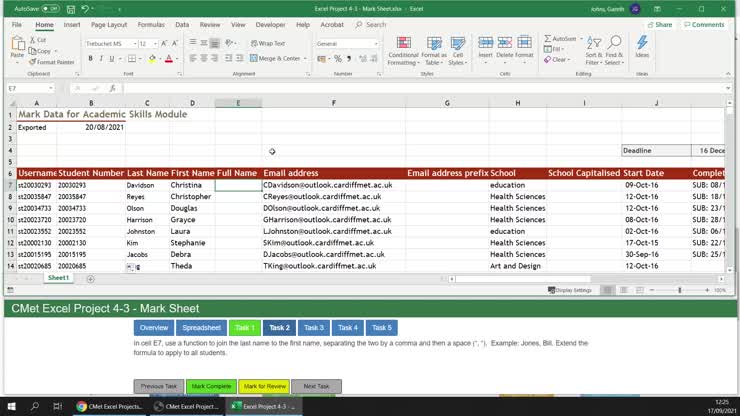740x416 pixels.
Task: Switch to the Page Layout tab
Action: (x=109, y=25)
